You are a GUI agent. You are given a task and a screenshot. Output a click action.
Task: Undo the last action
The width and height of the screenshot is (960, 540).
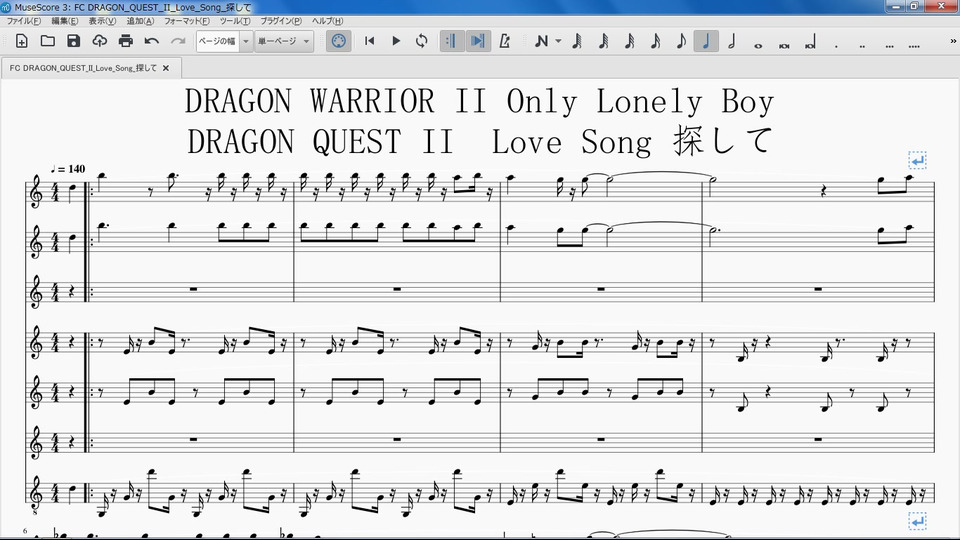coord(152,41)
